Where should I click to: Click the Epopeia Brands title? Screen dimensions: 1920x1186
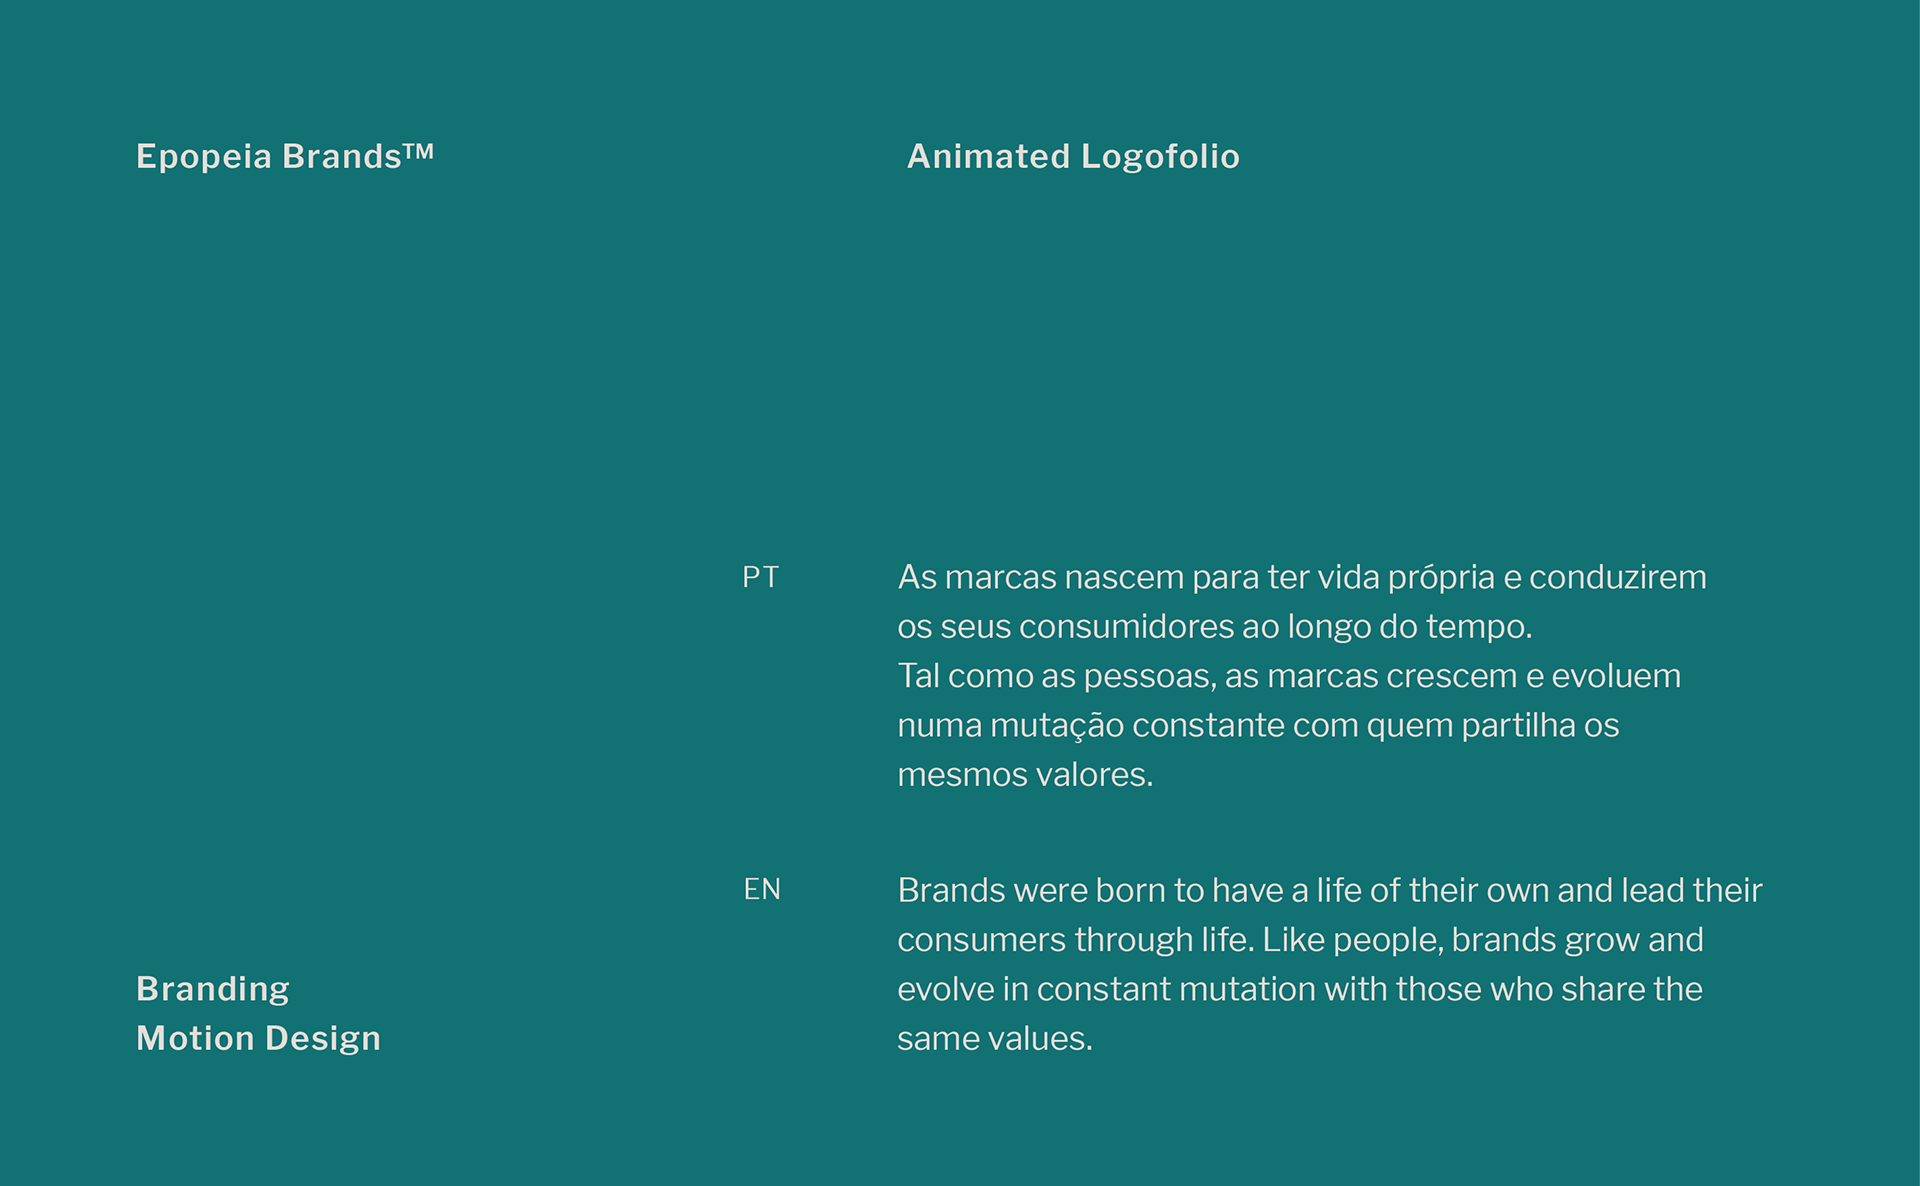click(285, 156)
